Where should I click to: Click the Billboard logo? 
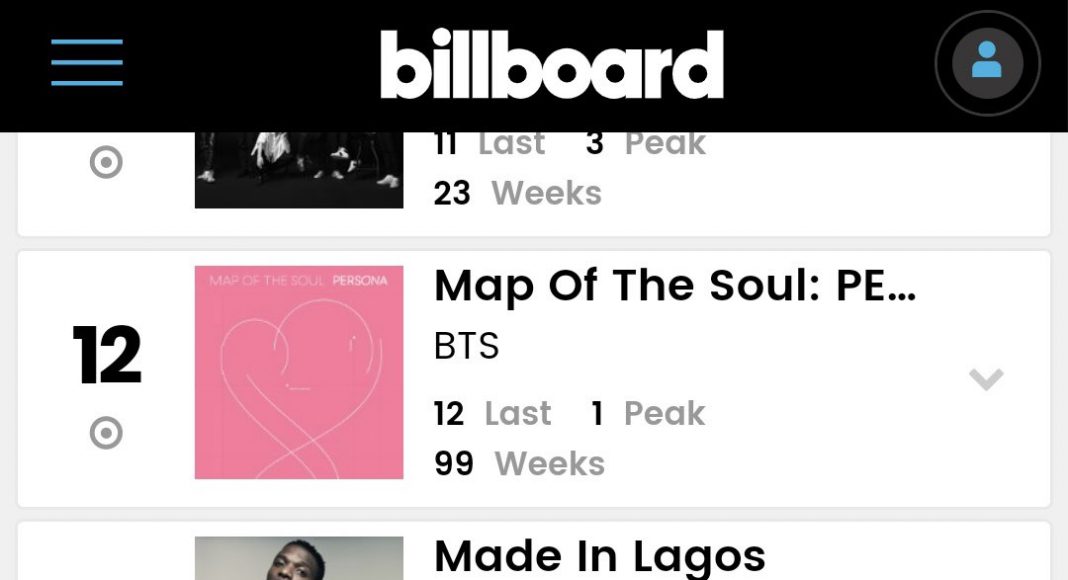click(x=551, y=64)
